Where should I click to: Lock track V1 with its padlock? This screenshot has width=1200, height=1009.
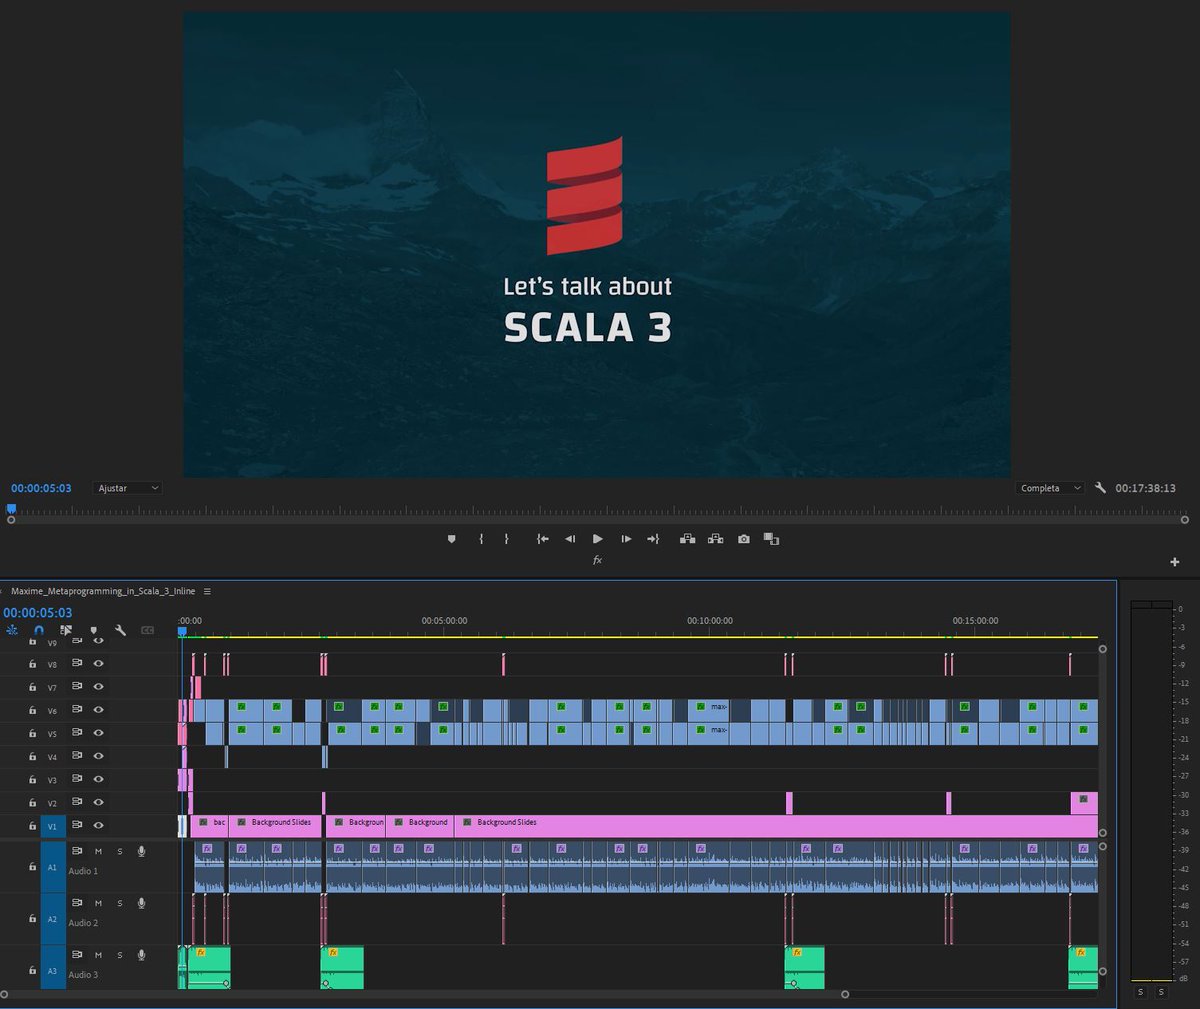pyautogui.click(x=32, y=826)
